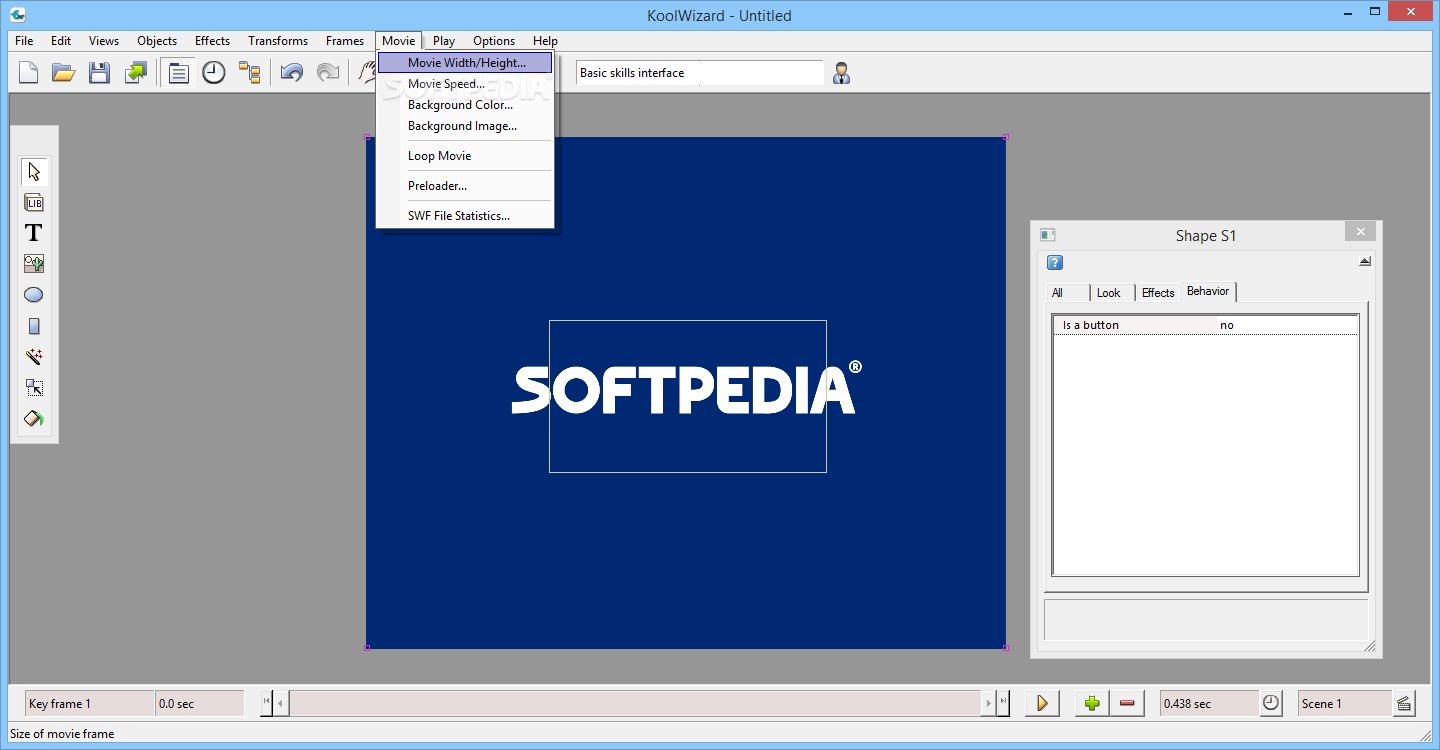Jump to last frame in timeline
The image size is (1440, 750).
click(x=1003, y=703)
